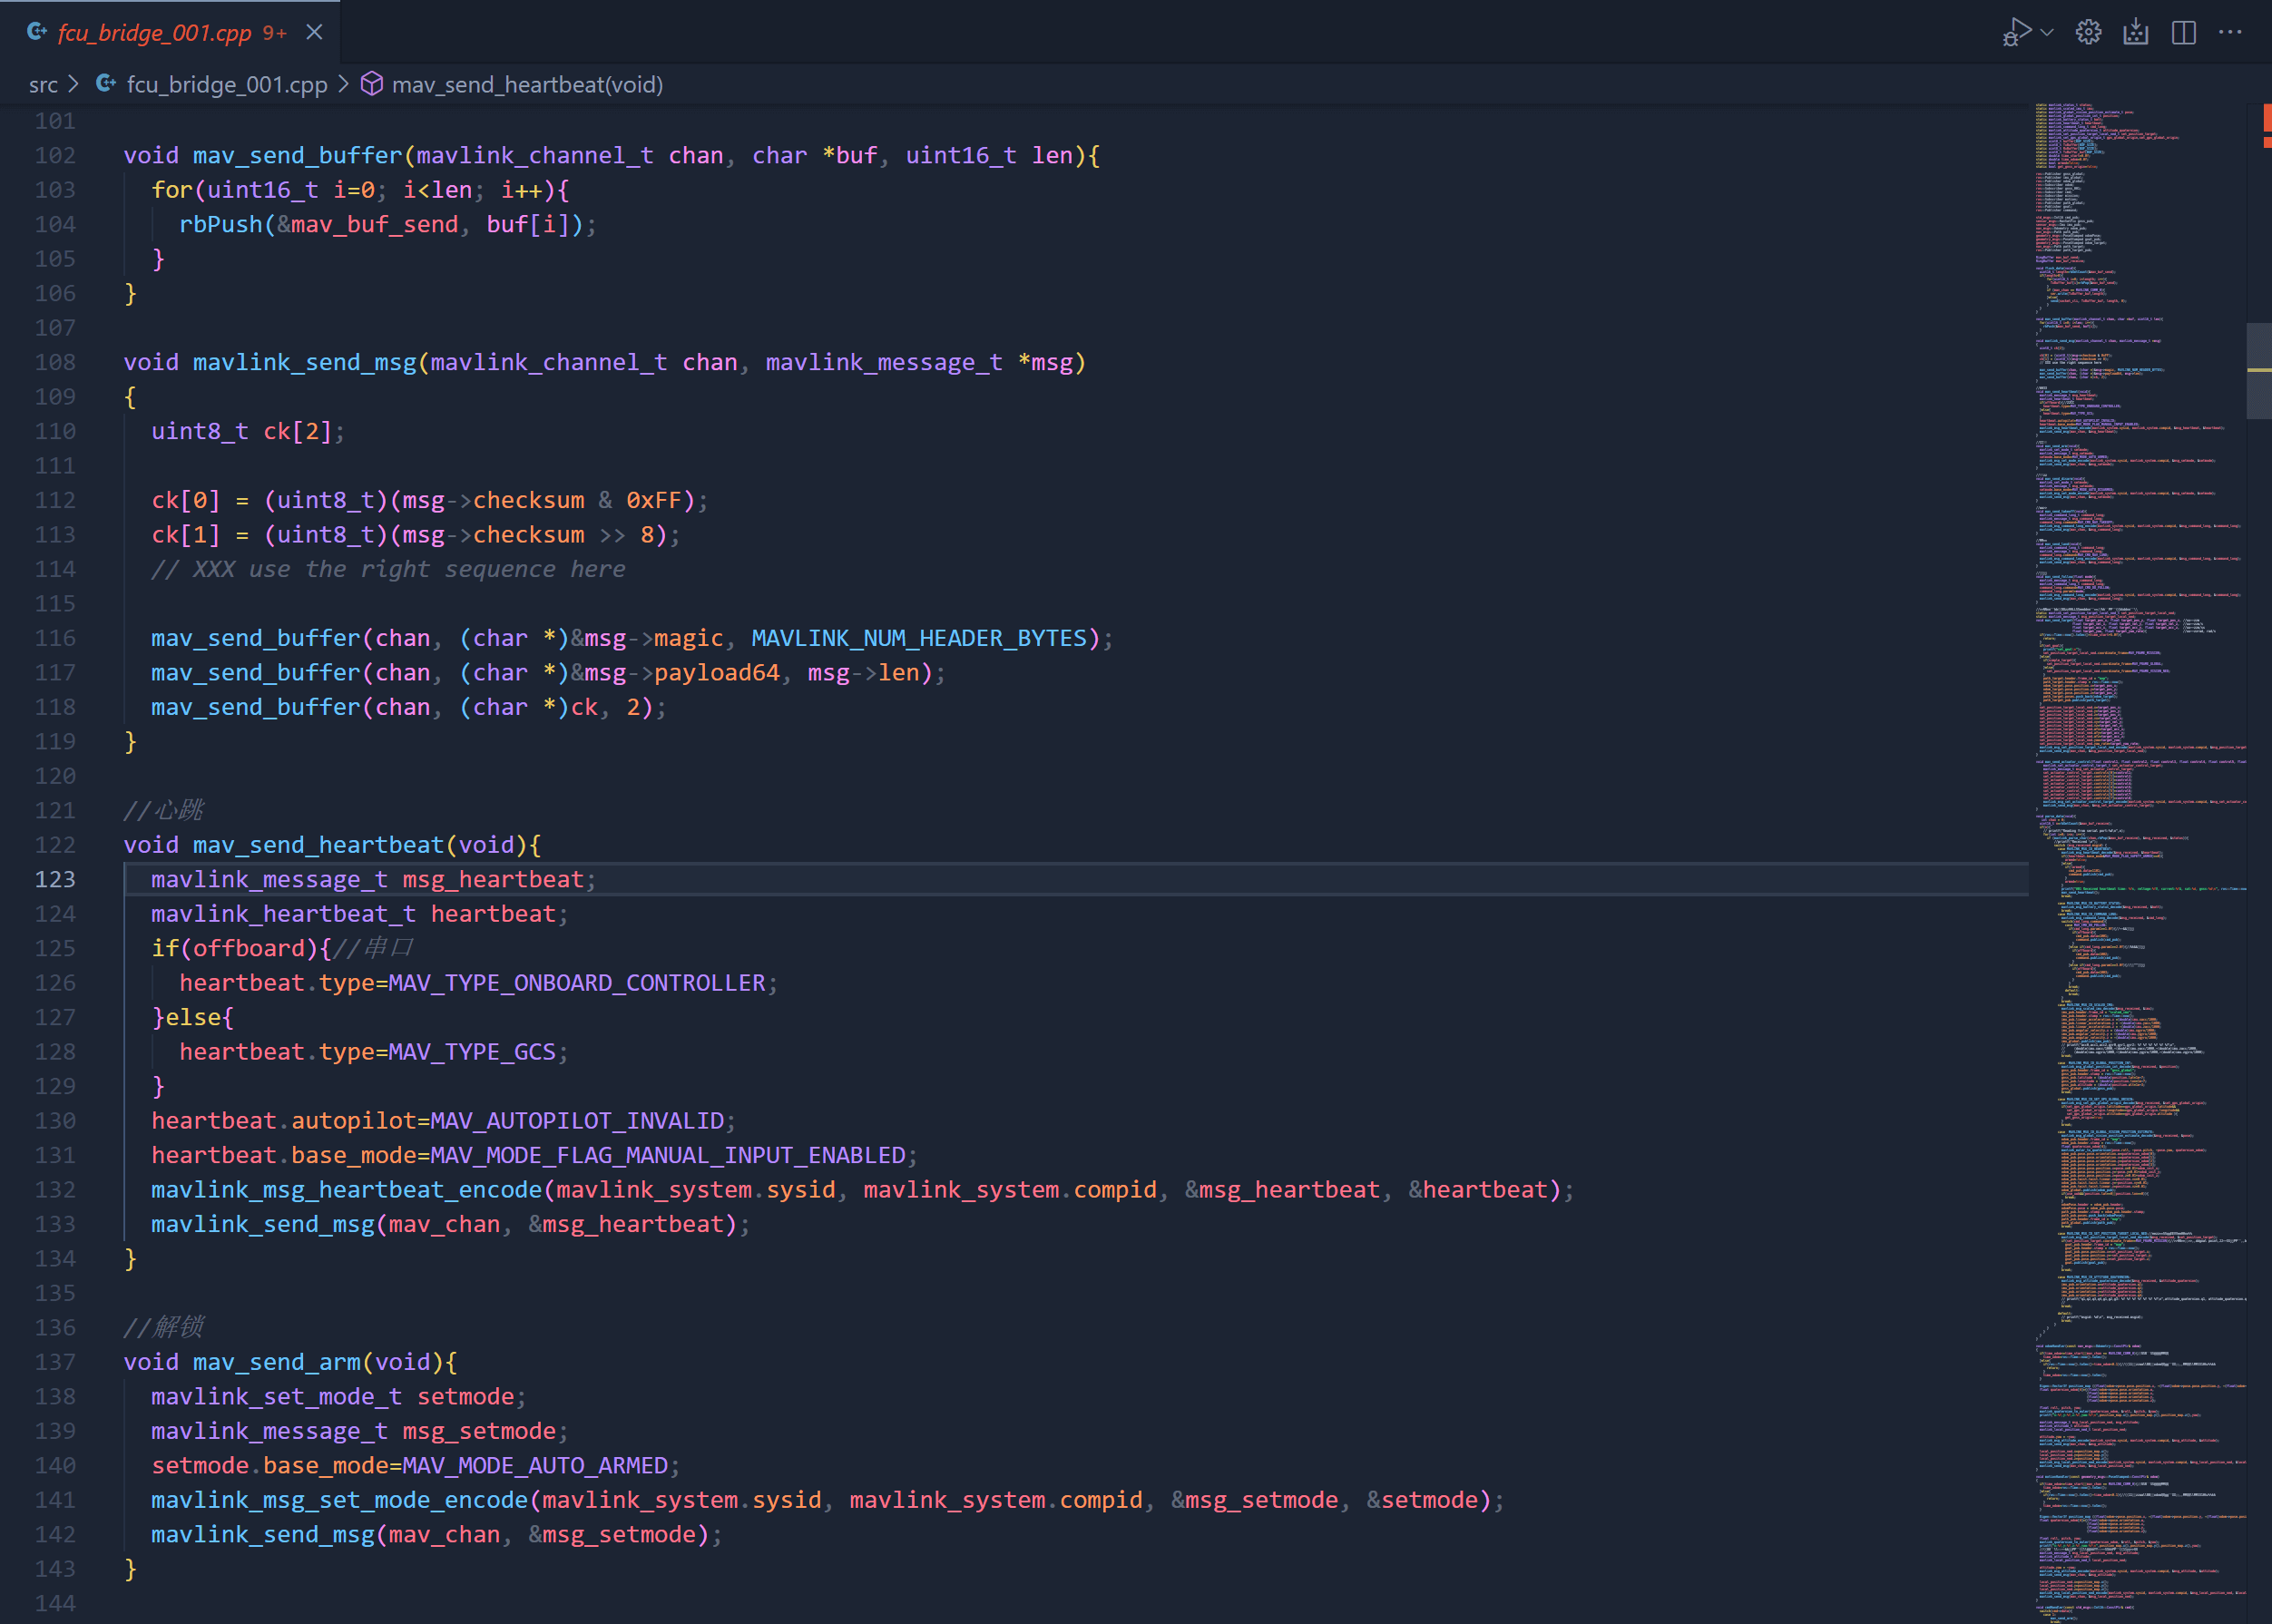This screenshot has width=2272, height=1624.
Task: Open the More Actions ellipsis icon
Action: (x=2231, y=31)
